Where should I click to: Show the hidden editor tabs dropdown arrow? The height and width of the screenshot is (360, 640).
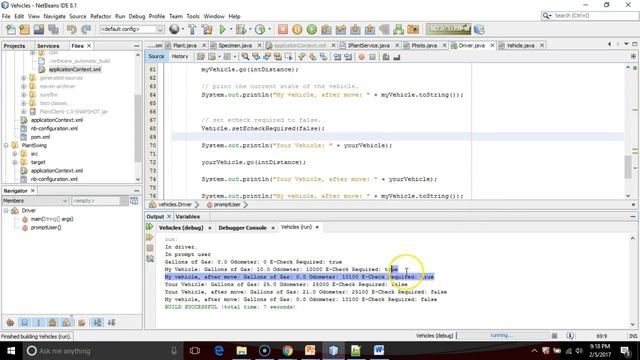(x=626, y=44)
